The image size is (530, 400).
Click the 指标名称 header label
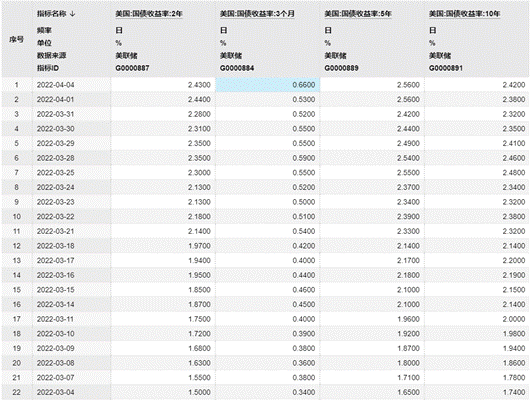click(x=51, y=14)
